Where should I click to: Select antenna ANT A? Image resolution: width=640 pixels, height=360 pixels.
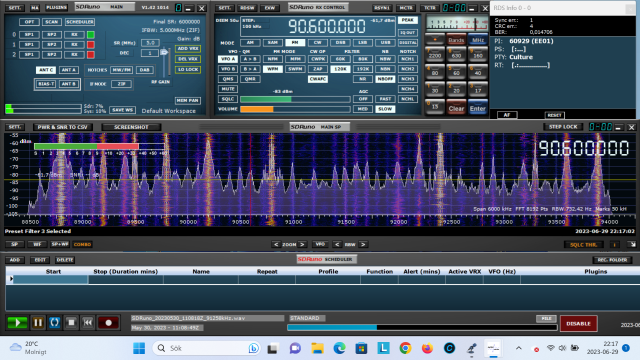(68, 70)
